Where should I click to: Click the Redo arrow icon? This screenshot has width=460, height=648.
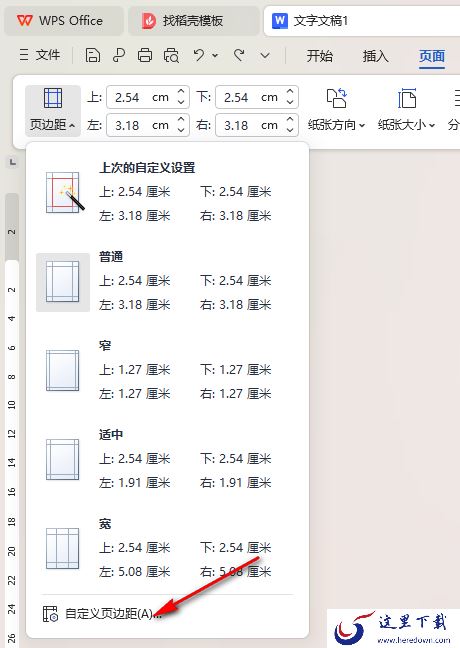tap(239, 55)
